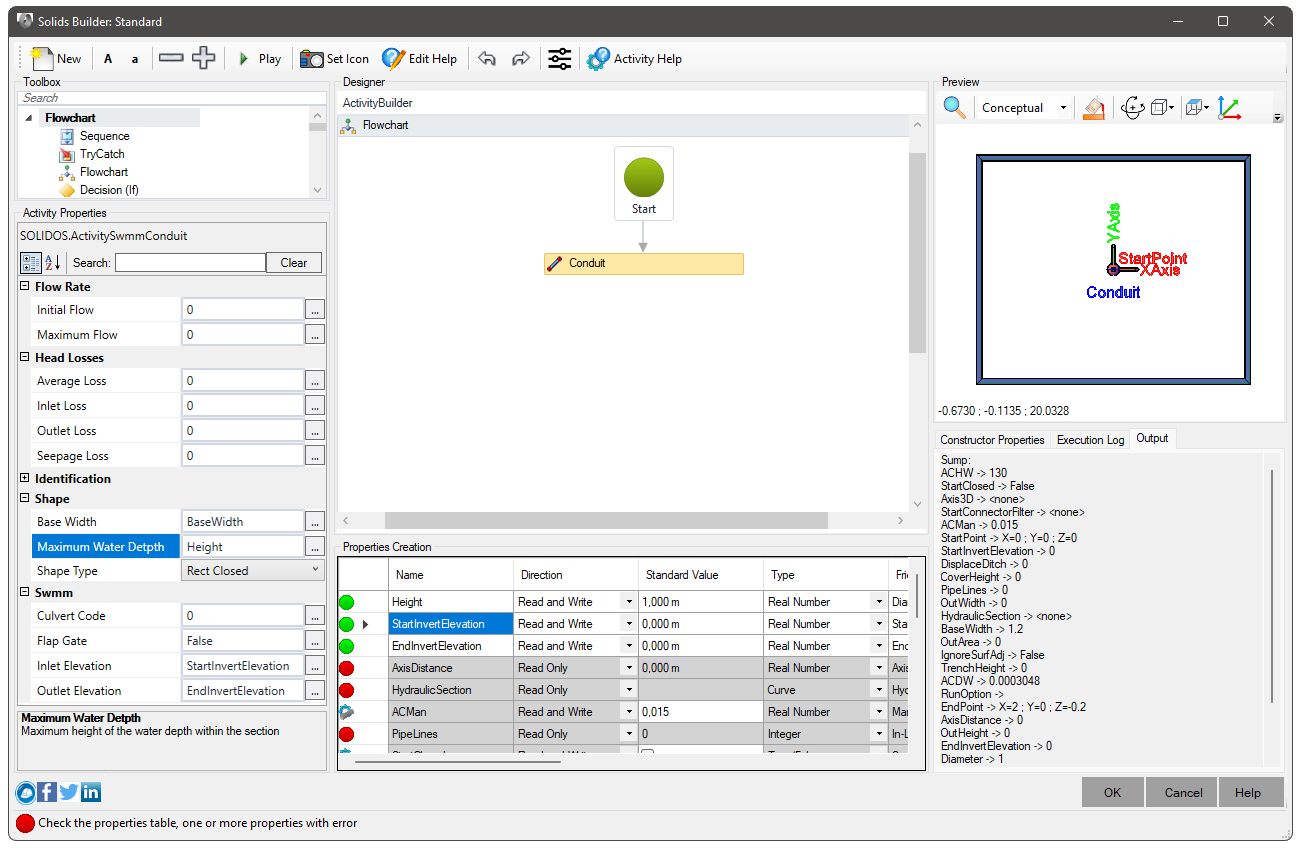Viewport: 1303px width, 850px height.
Task: Activate the orbit rotate tool in Preview
Action: 1132,107
